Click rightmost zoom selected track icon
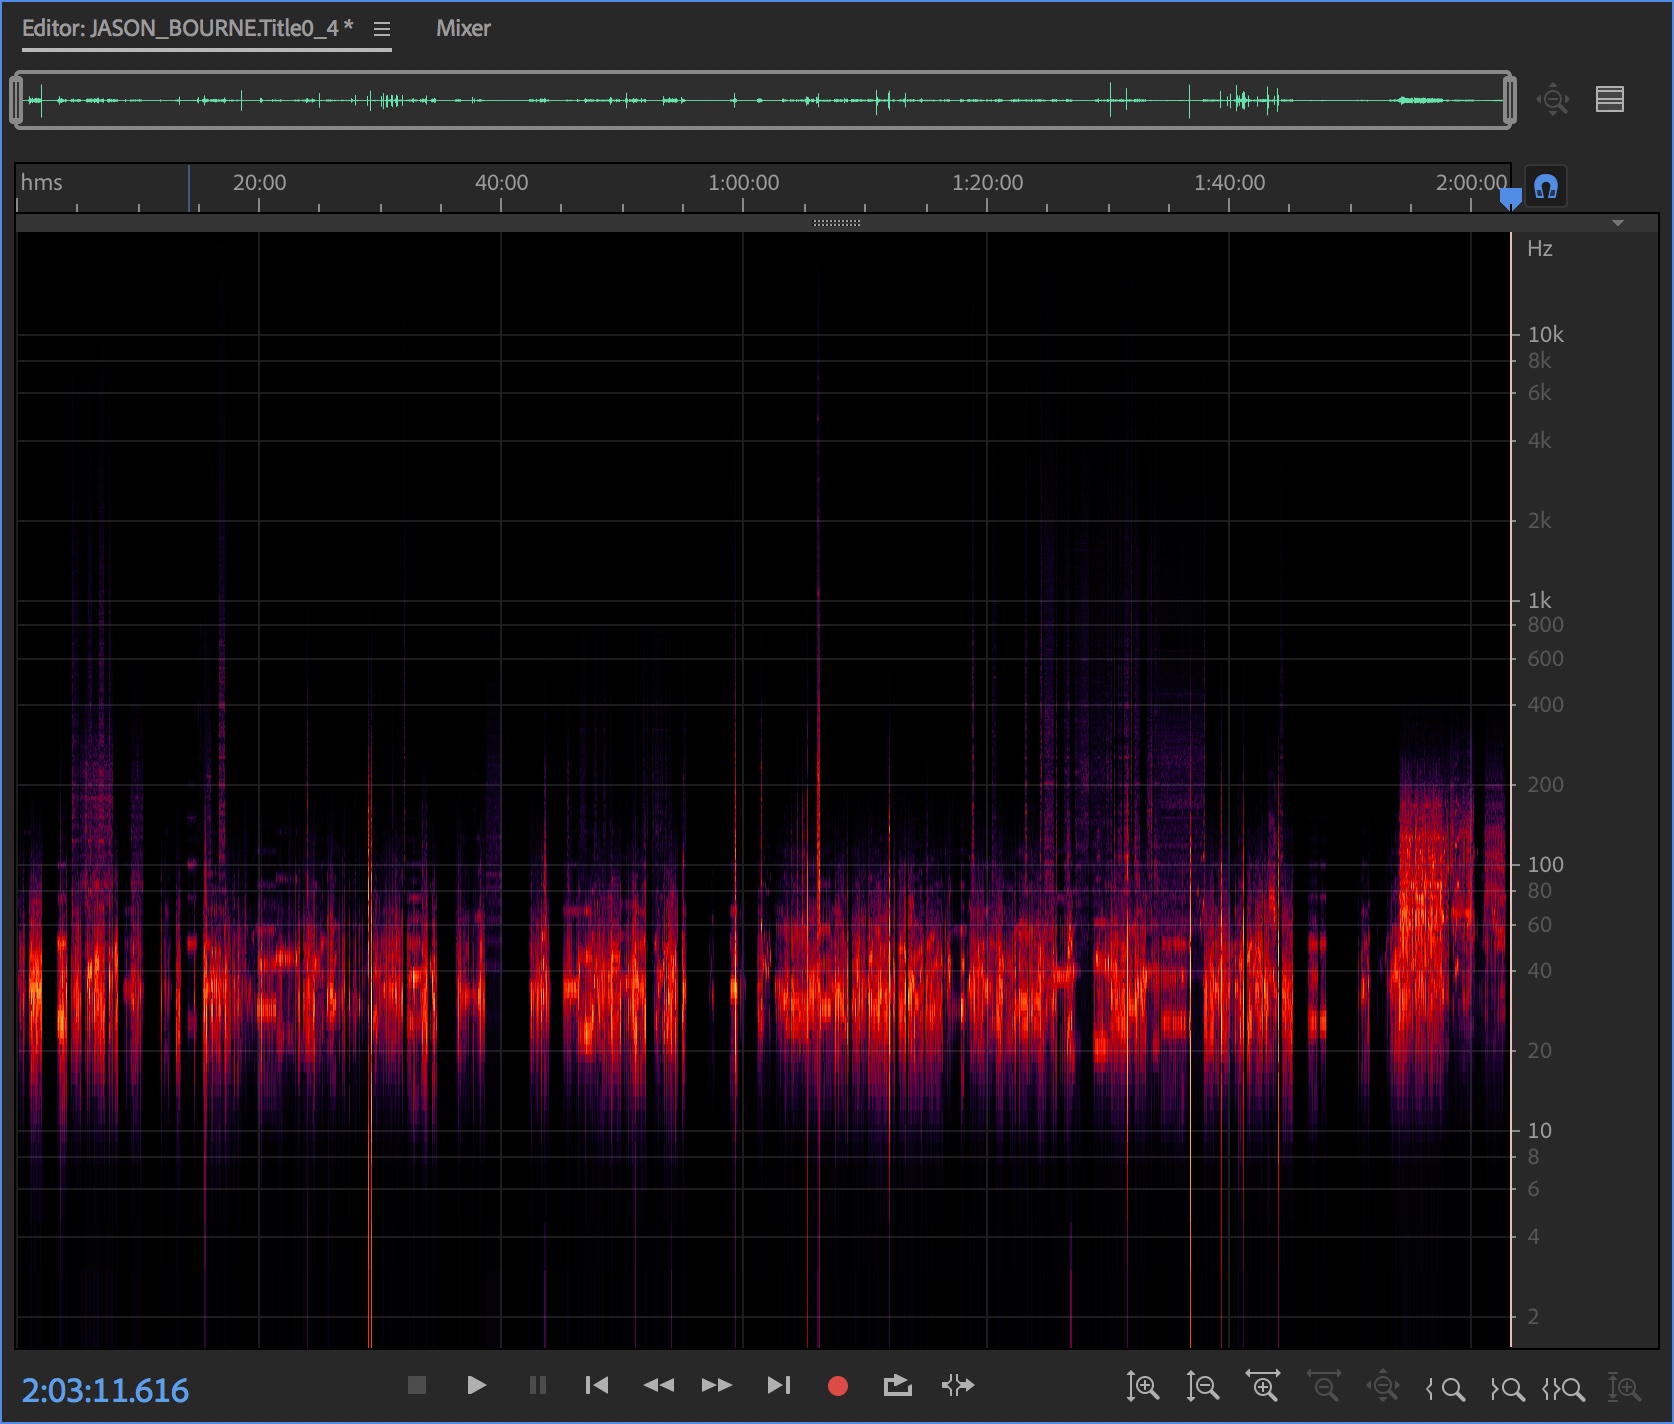The image size is (1674, 1424). pyautogui.click(x=1624, y=1387)
